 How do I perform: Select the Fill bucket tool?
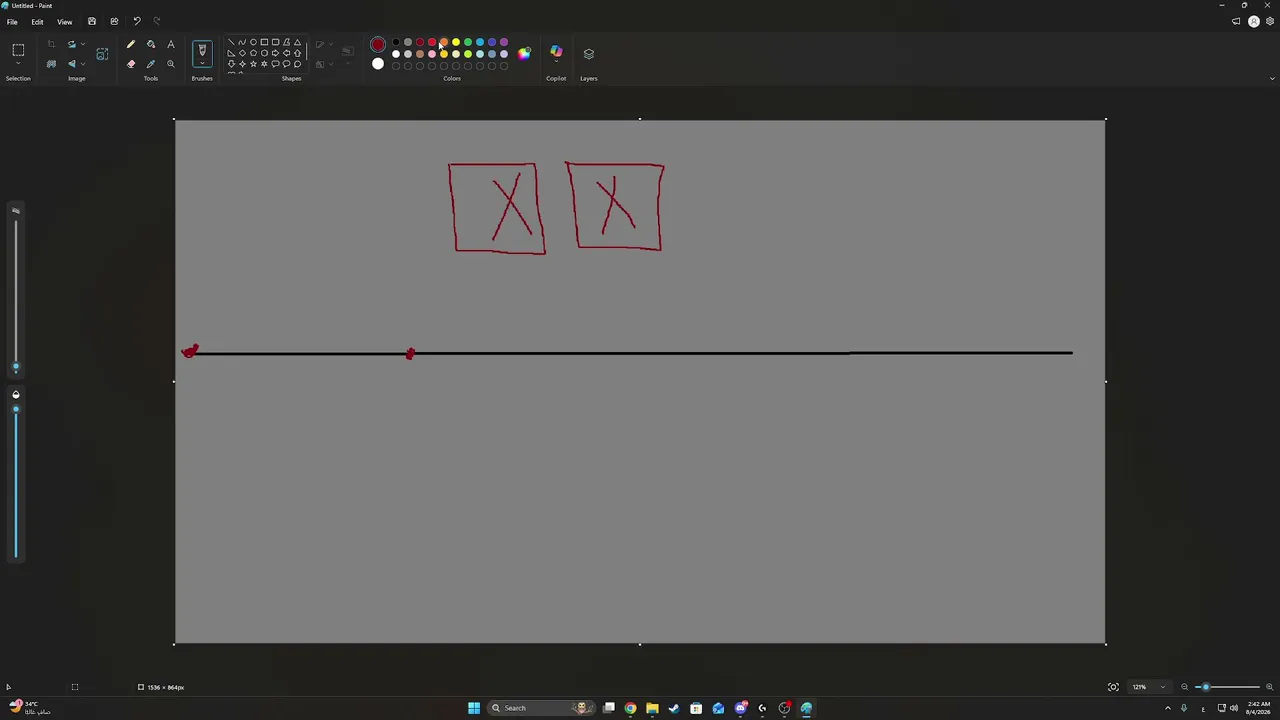(x=151, y=44)
